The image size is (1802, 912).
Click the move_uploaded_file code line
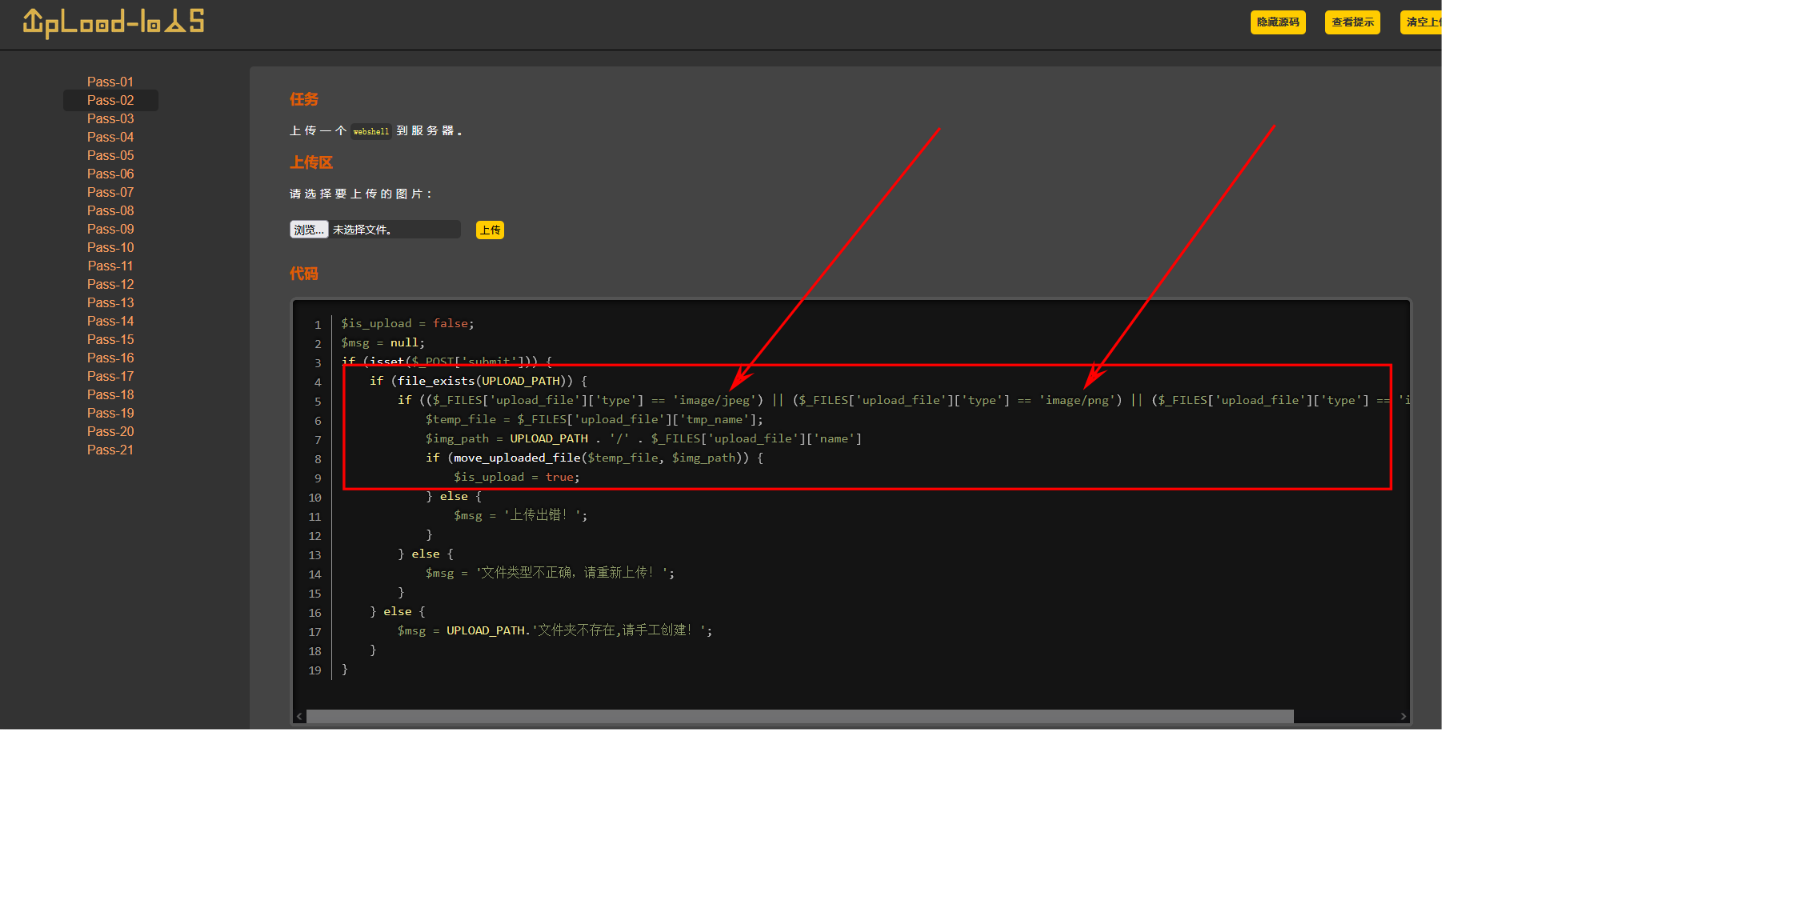pos(594,458)
